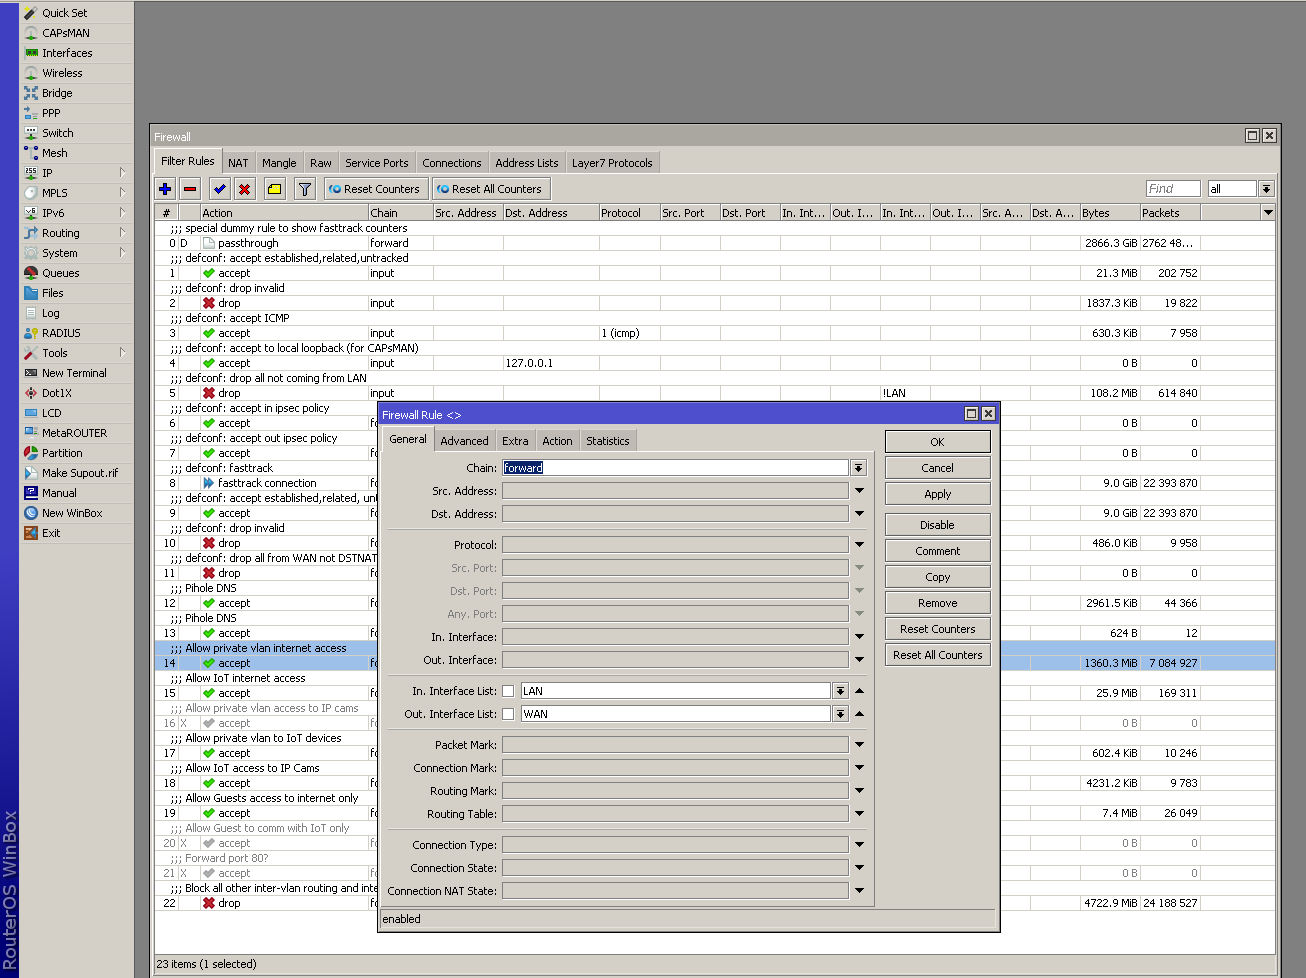Click the Chain input field
The height and width of the screenshot is (978, 1306).
[x=675, y=468]
